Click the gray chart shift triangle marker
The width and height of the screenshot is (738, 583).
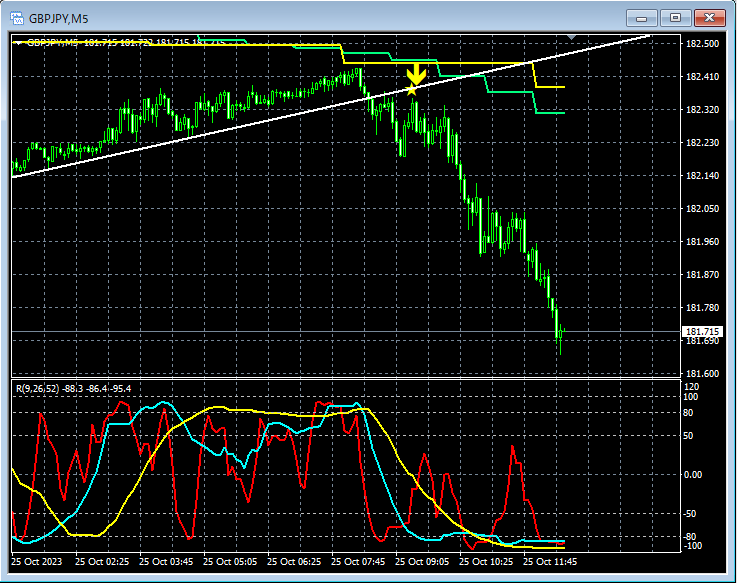pos(572,37)
